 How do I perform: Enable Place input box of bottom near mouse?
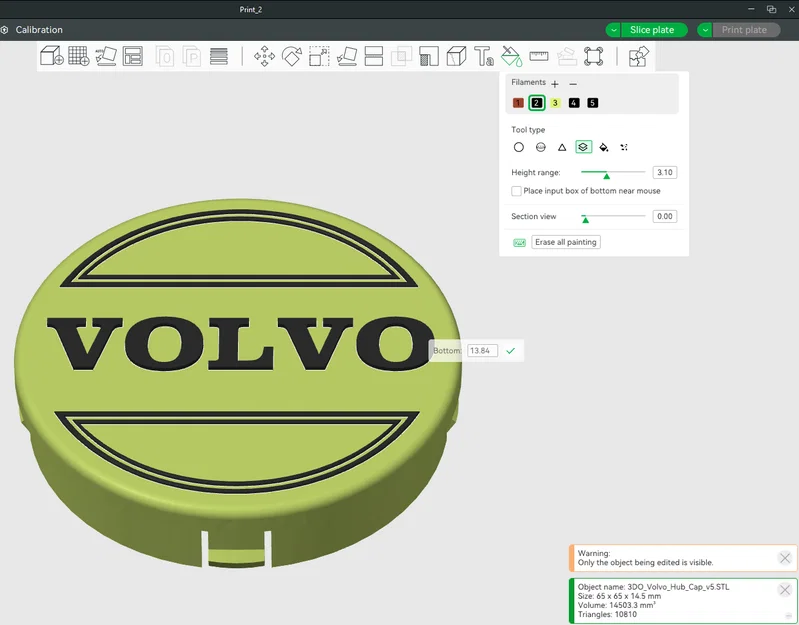coord(516,191)
